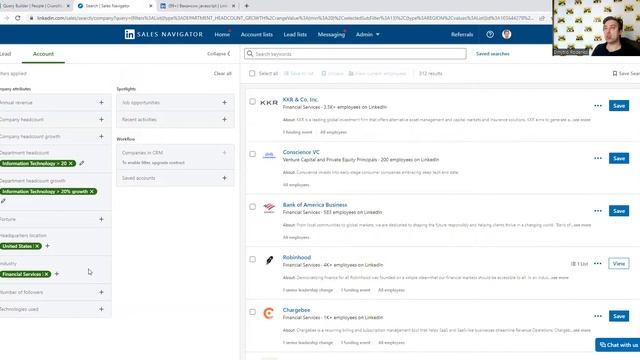Open the LinkedIn Sales Navigator logo

(x=164, y=34)
